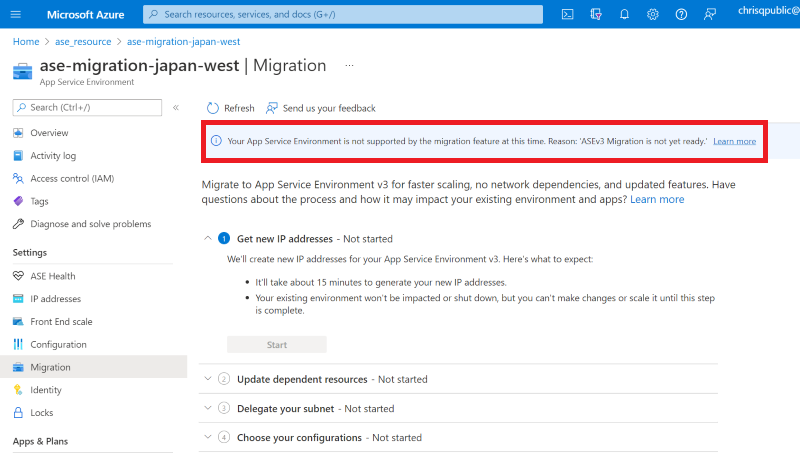Expand the Delegate your subnet step

pyautogui.click(x=208, y=408)
